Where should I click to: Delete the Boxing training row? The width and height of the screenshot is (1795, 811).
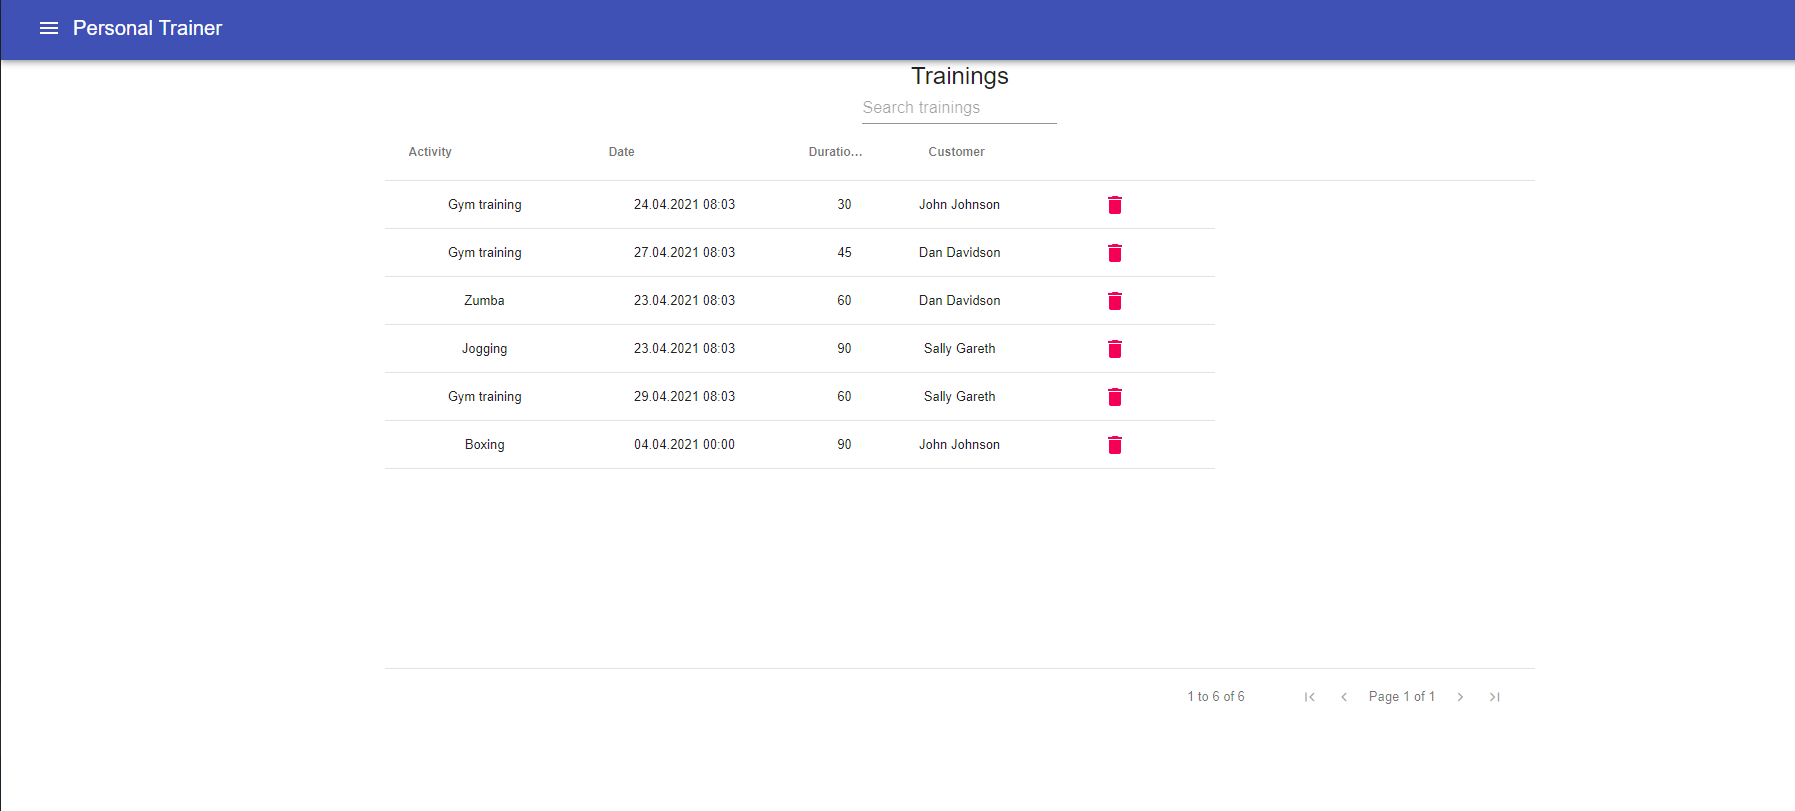[1115, 445]
